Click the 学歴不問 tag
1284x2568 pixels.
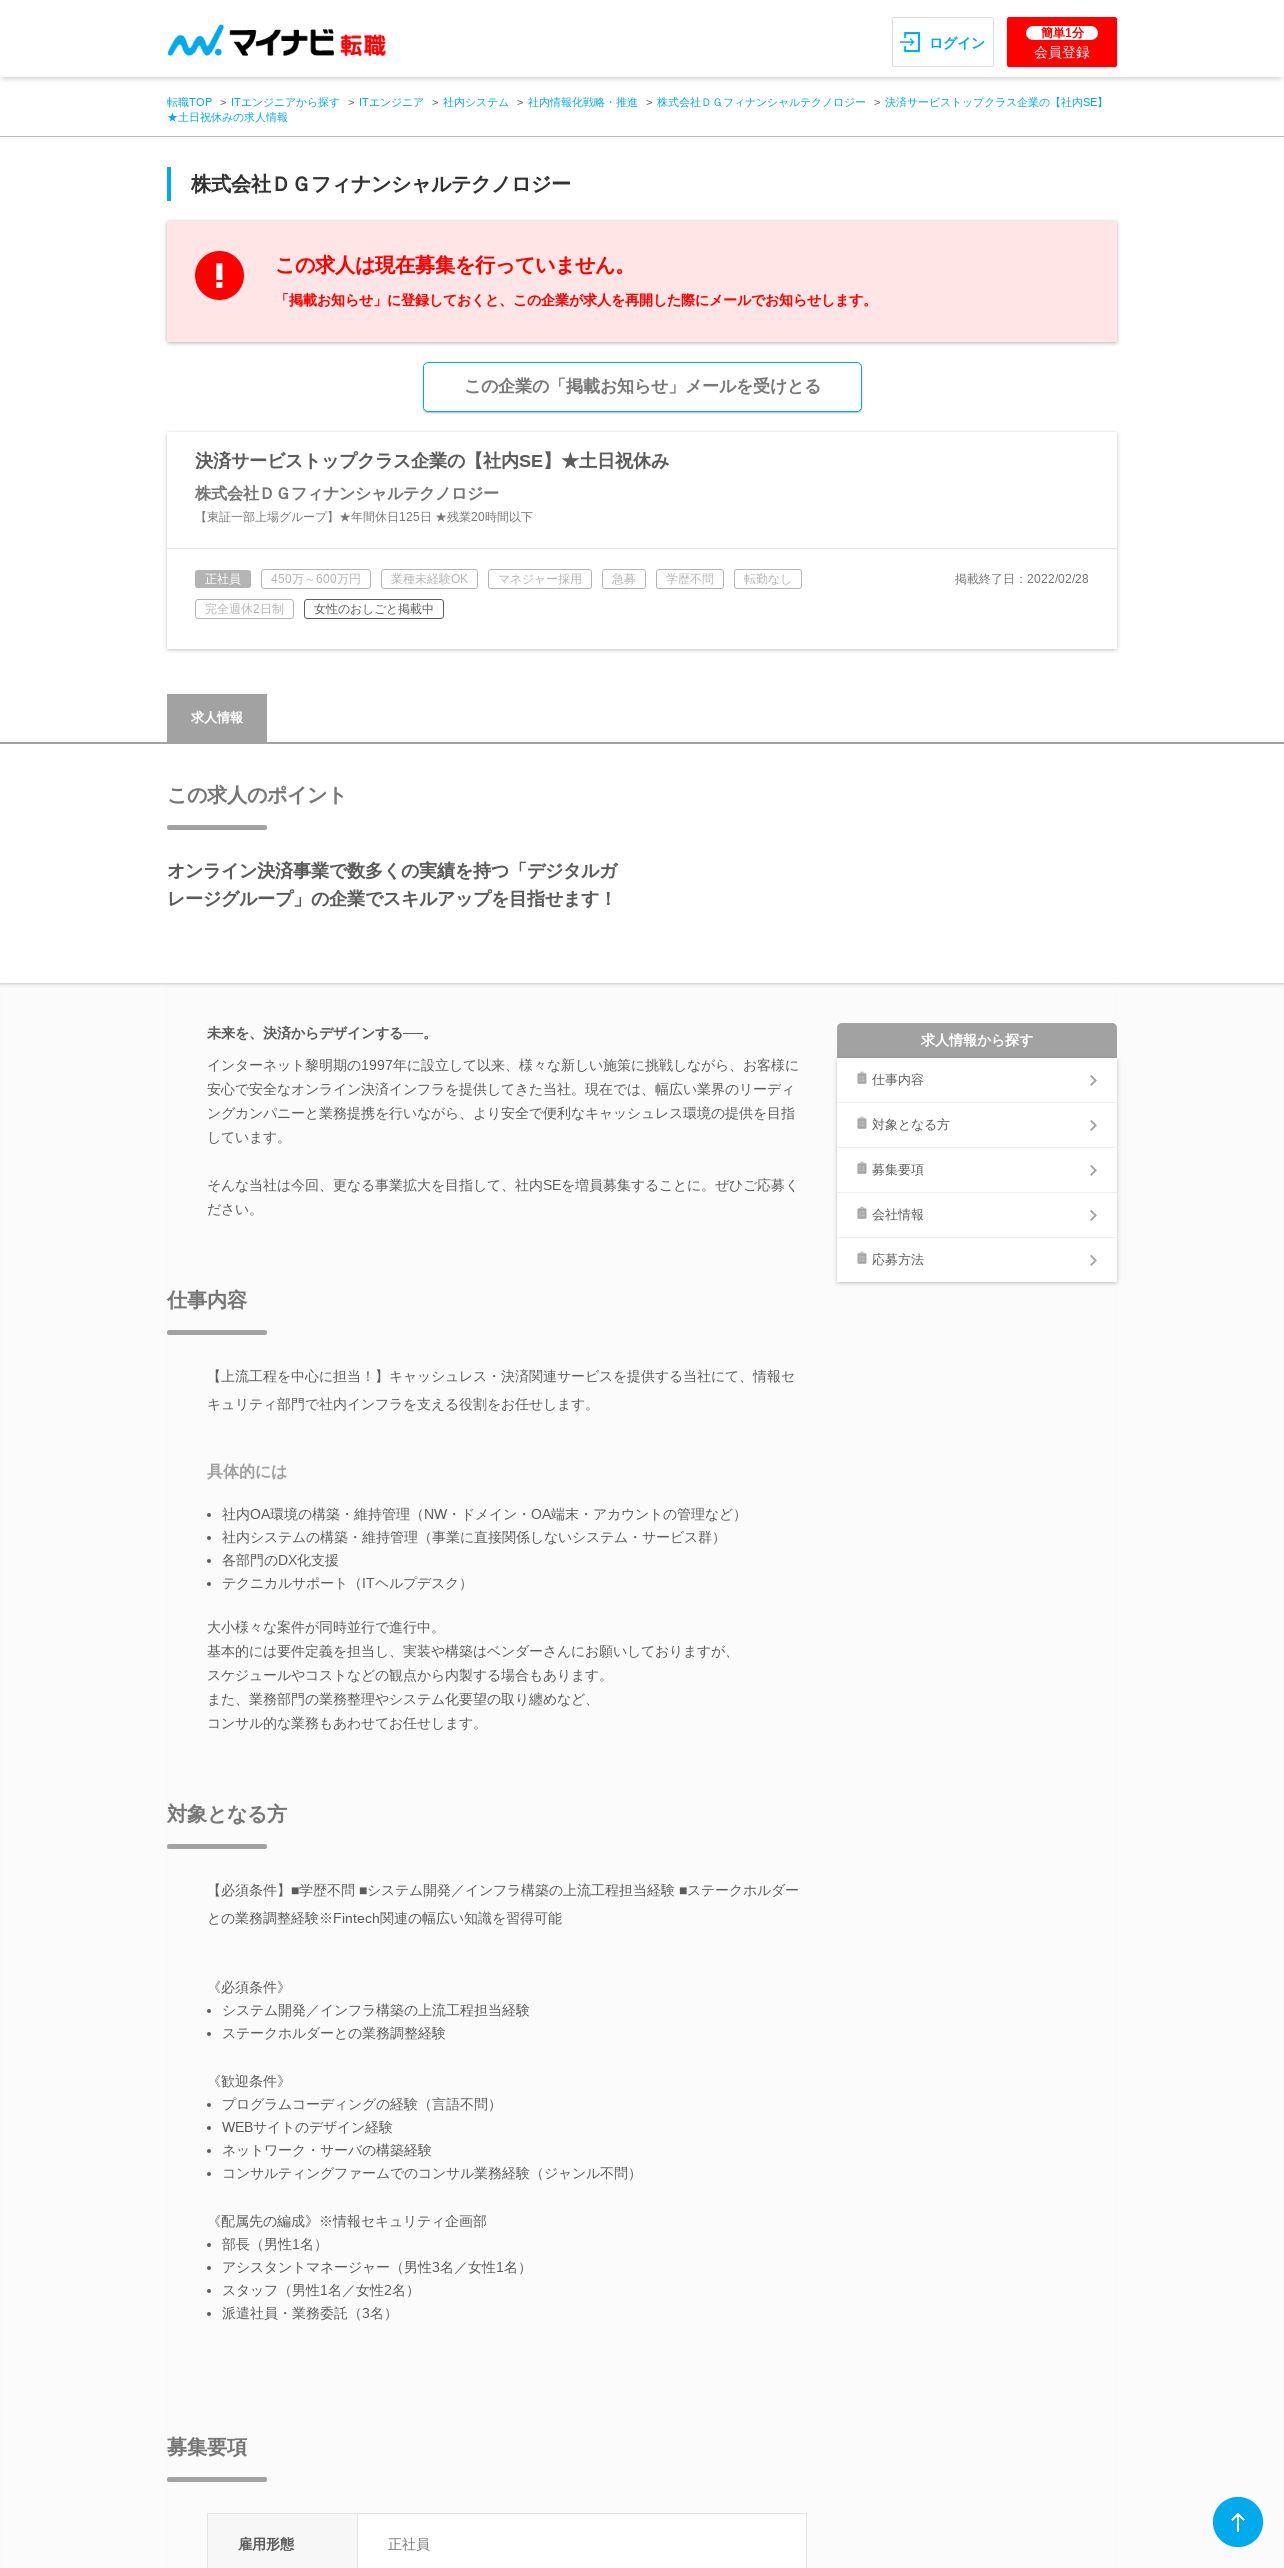690,579
